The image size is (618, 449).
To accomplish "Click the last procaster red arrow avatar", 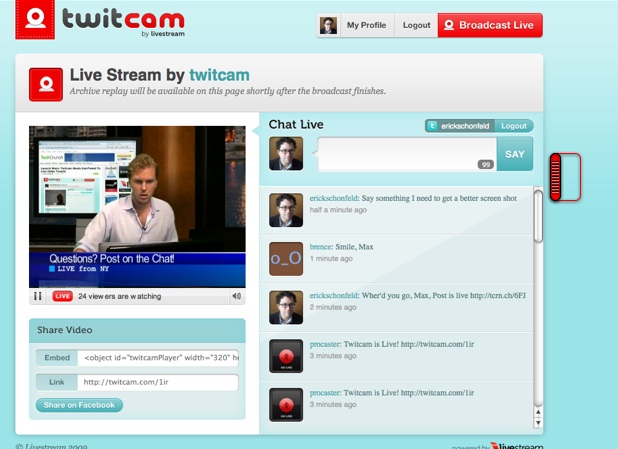I will [286, 405].
